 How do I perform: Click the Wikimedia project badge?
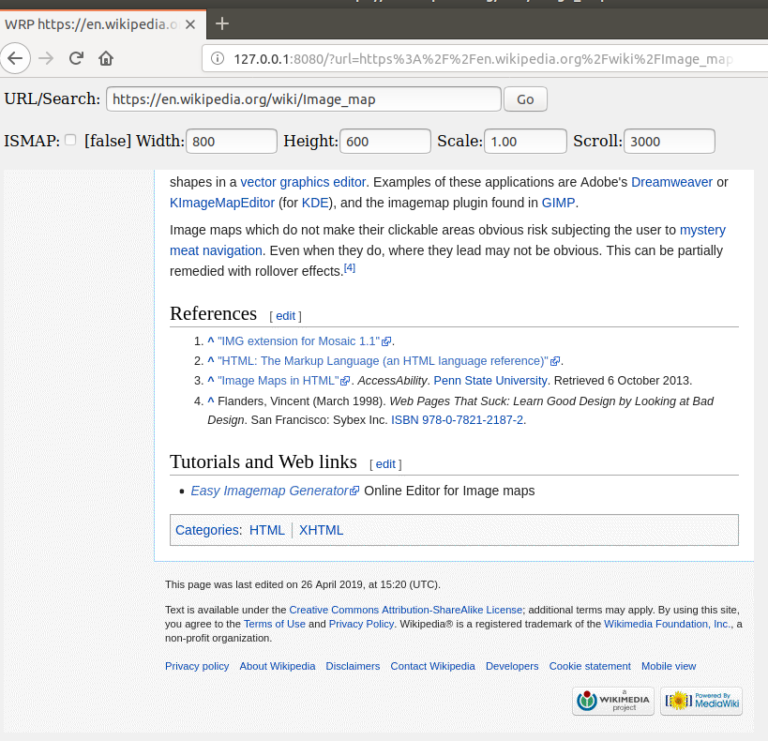613,701
